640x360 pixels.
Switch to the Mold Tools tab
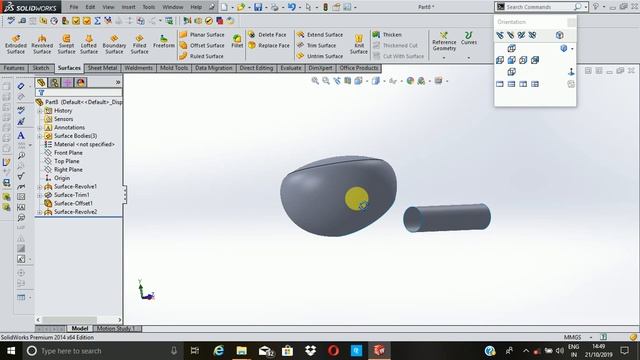[x=174, y=68]
